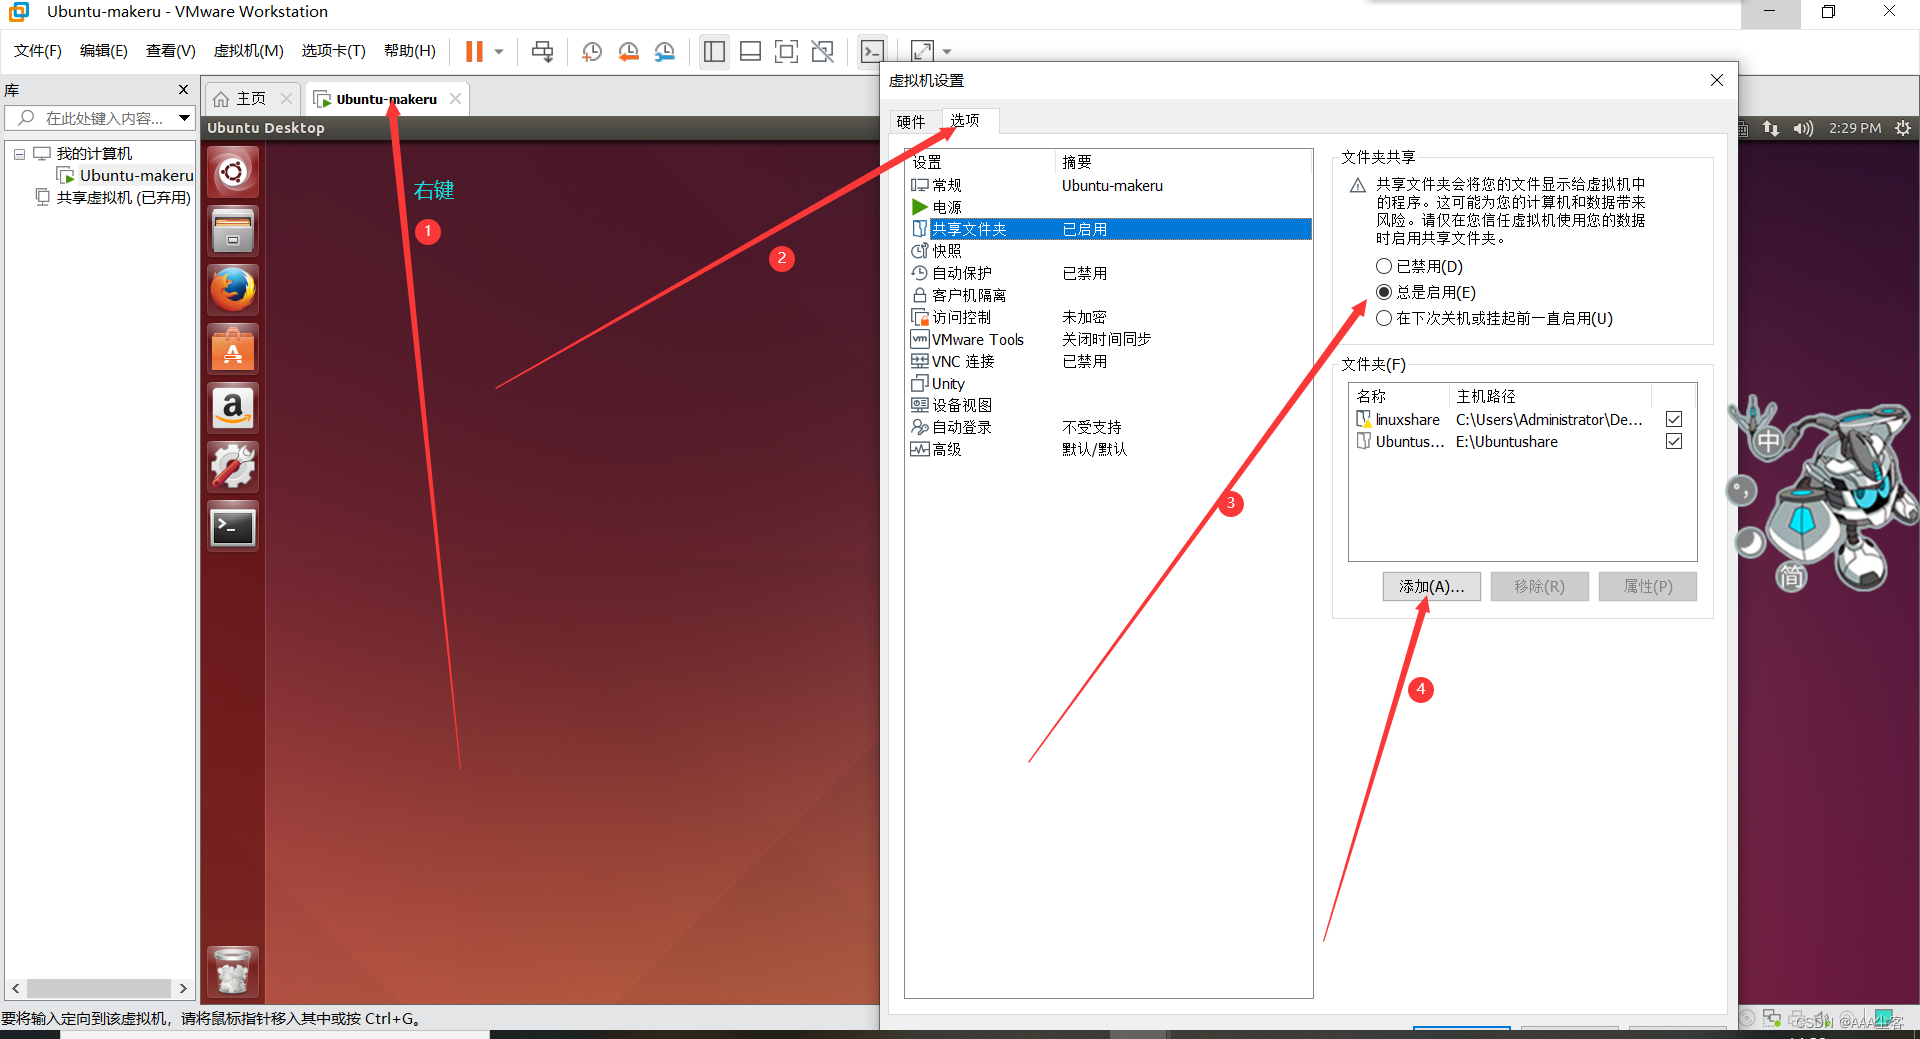1920x1039 pixels.
Task: Open the 帮助(H) menu
Action: pos(410,50)
